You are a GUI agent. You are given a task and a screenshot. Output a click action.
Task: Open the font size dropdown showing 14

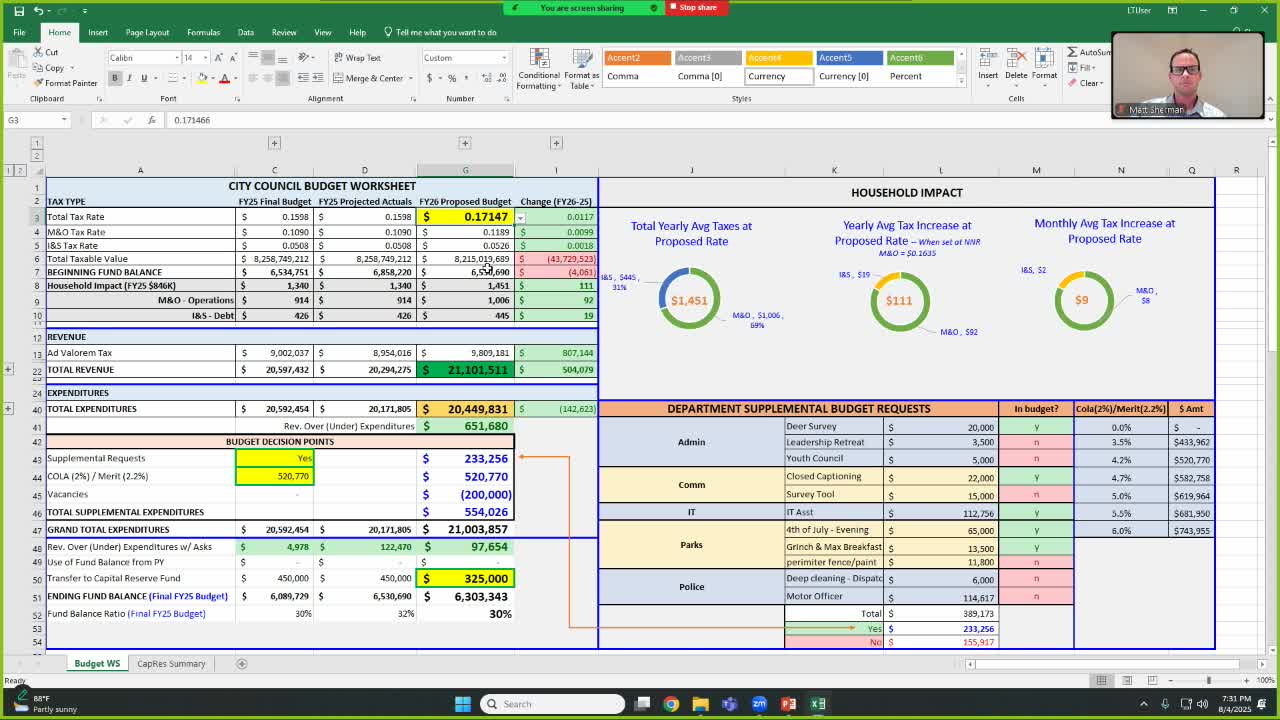coord(204,58)
